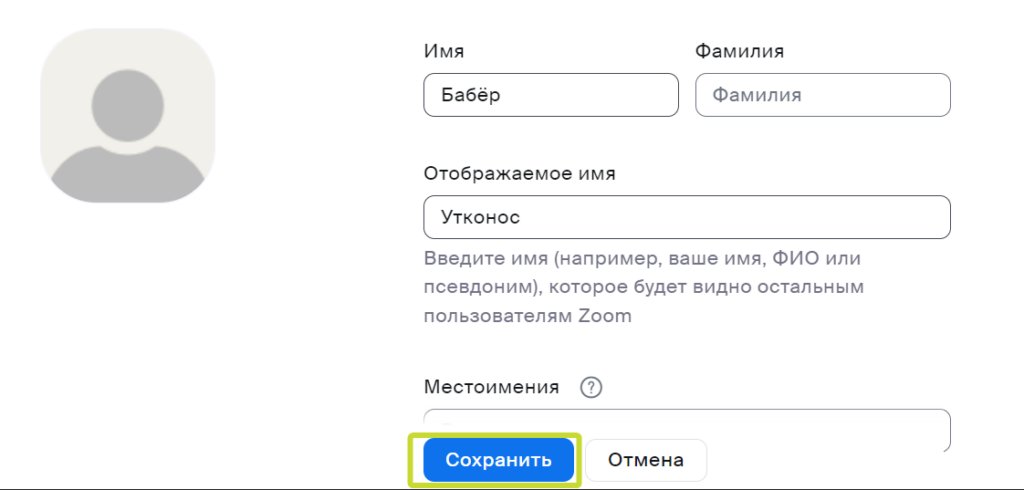Click the word Zoom in the hint
This screenshot has width=1024, height=490.
tap(605, 316)
